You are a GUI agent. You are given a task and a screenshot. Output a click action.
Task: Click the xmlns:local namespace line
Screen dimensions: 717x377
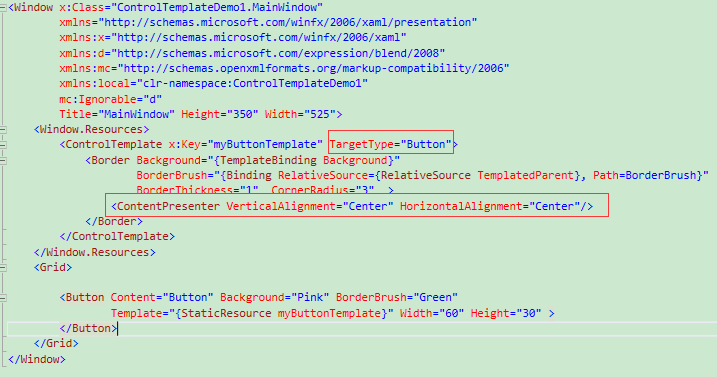pos(214,84)
